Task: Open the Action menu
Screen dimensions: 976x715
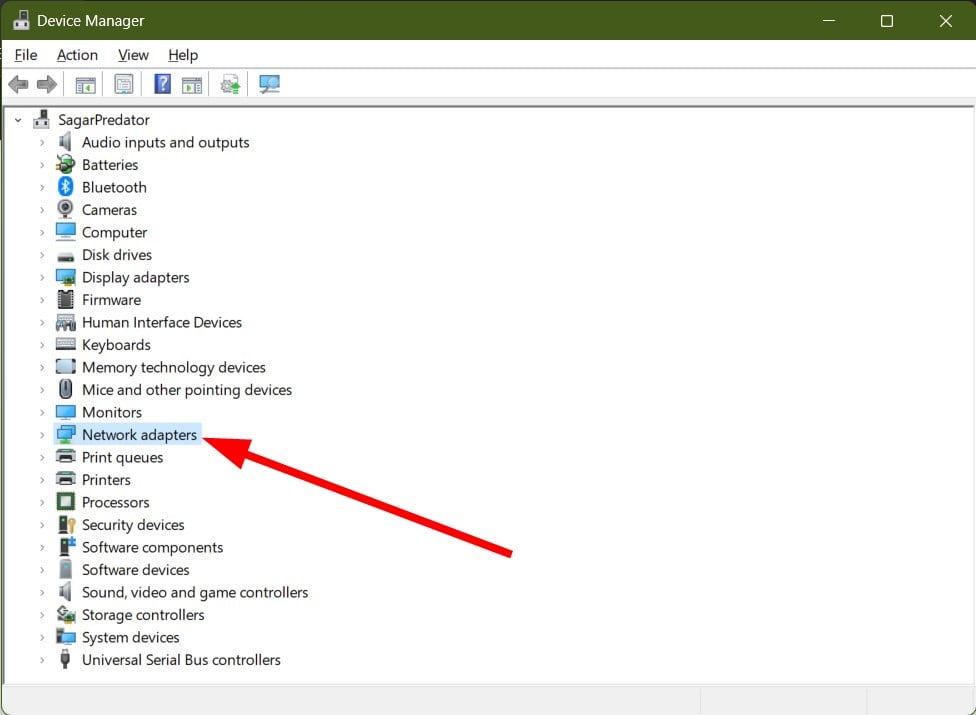Action: (77, 55)
